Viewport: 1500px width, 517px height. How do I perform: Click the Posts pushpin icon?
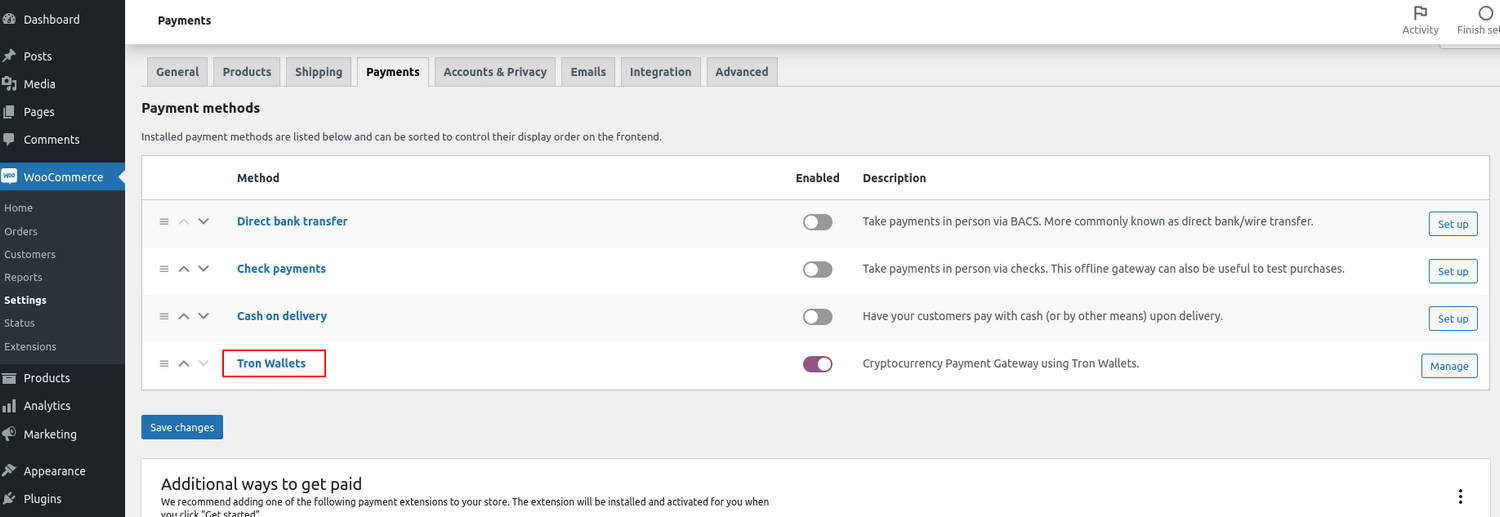pos(9,56)
